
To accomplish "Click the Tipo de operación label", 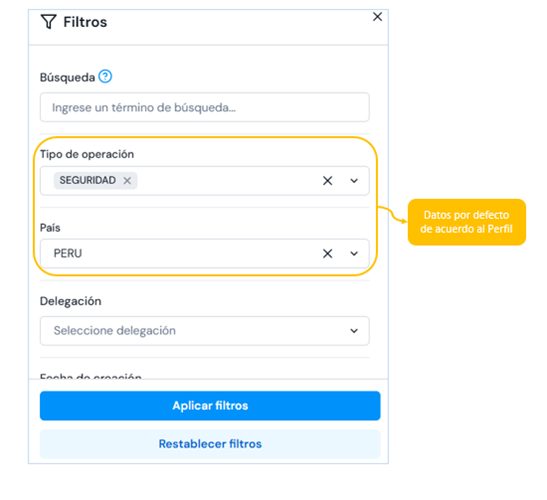I will tap(87, 154).
